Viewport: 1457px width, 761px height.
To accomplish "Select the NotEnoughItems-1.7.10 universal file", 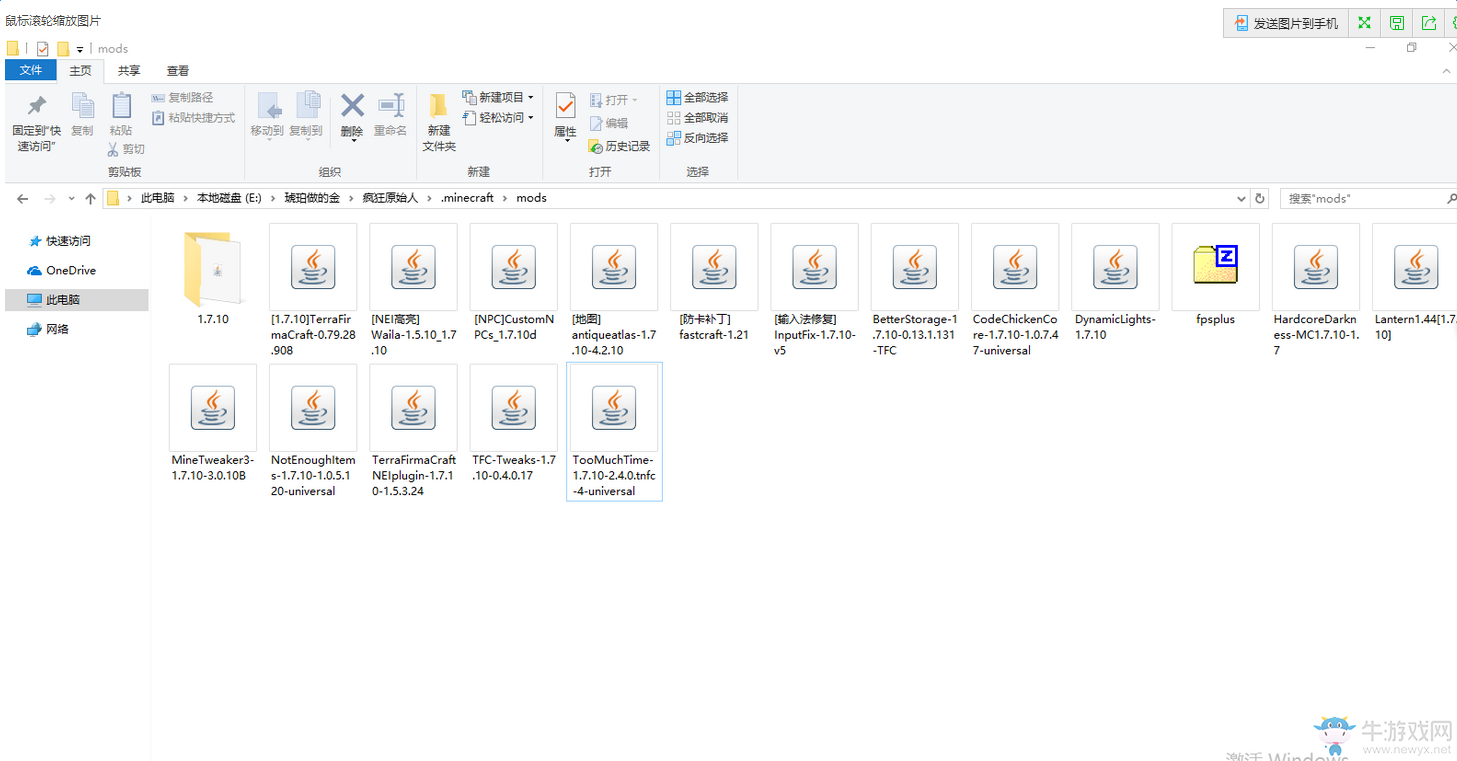I will (313, 431).
